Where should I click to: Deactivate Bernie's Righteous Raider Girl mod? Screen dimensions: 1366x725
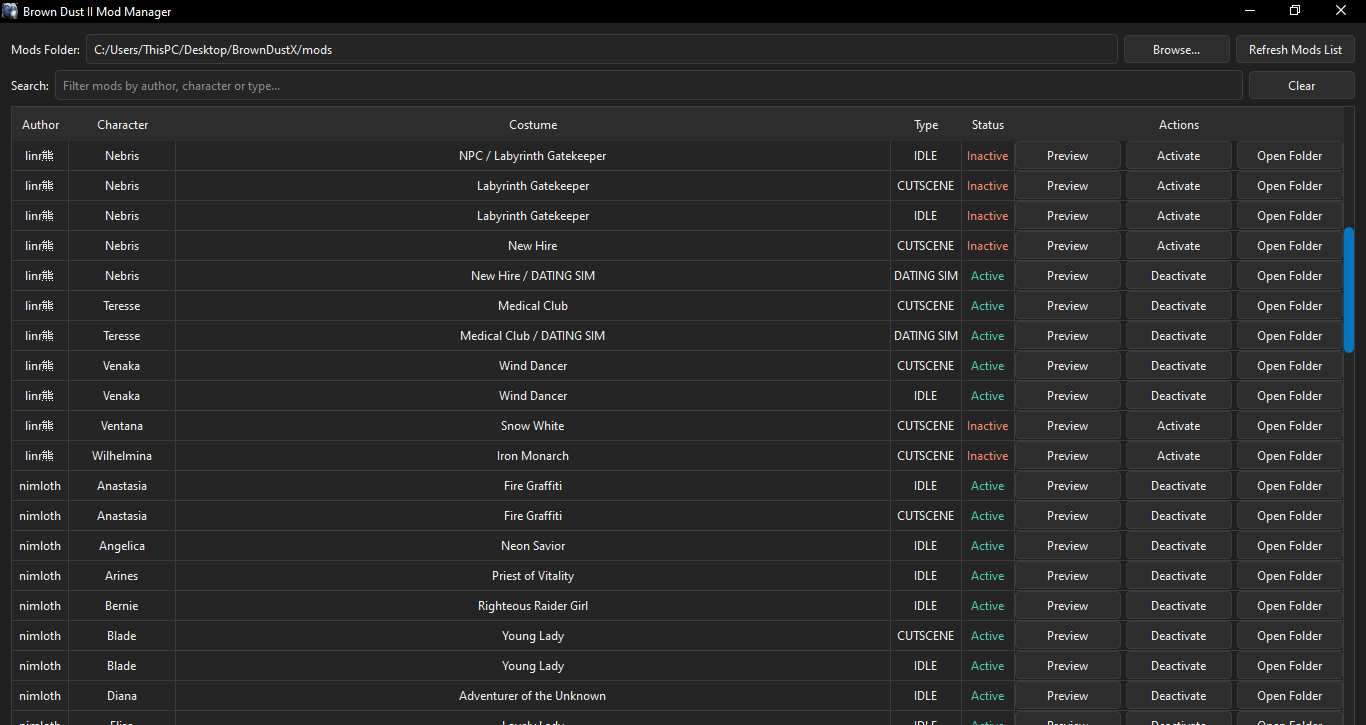(1178, 605)
